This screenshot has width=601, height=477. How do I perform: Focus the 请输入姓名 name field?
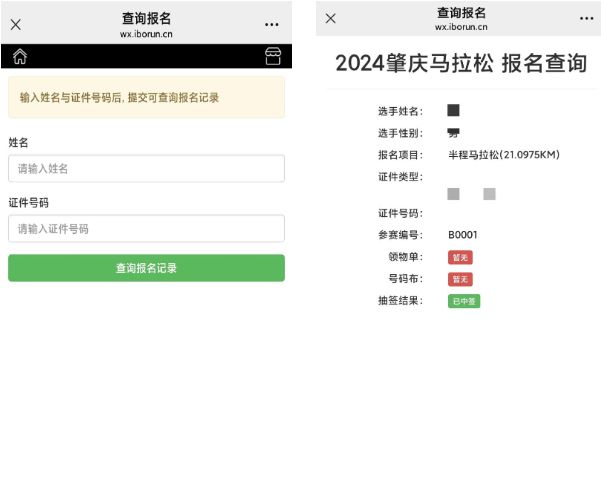coord(146,168)
